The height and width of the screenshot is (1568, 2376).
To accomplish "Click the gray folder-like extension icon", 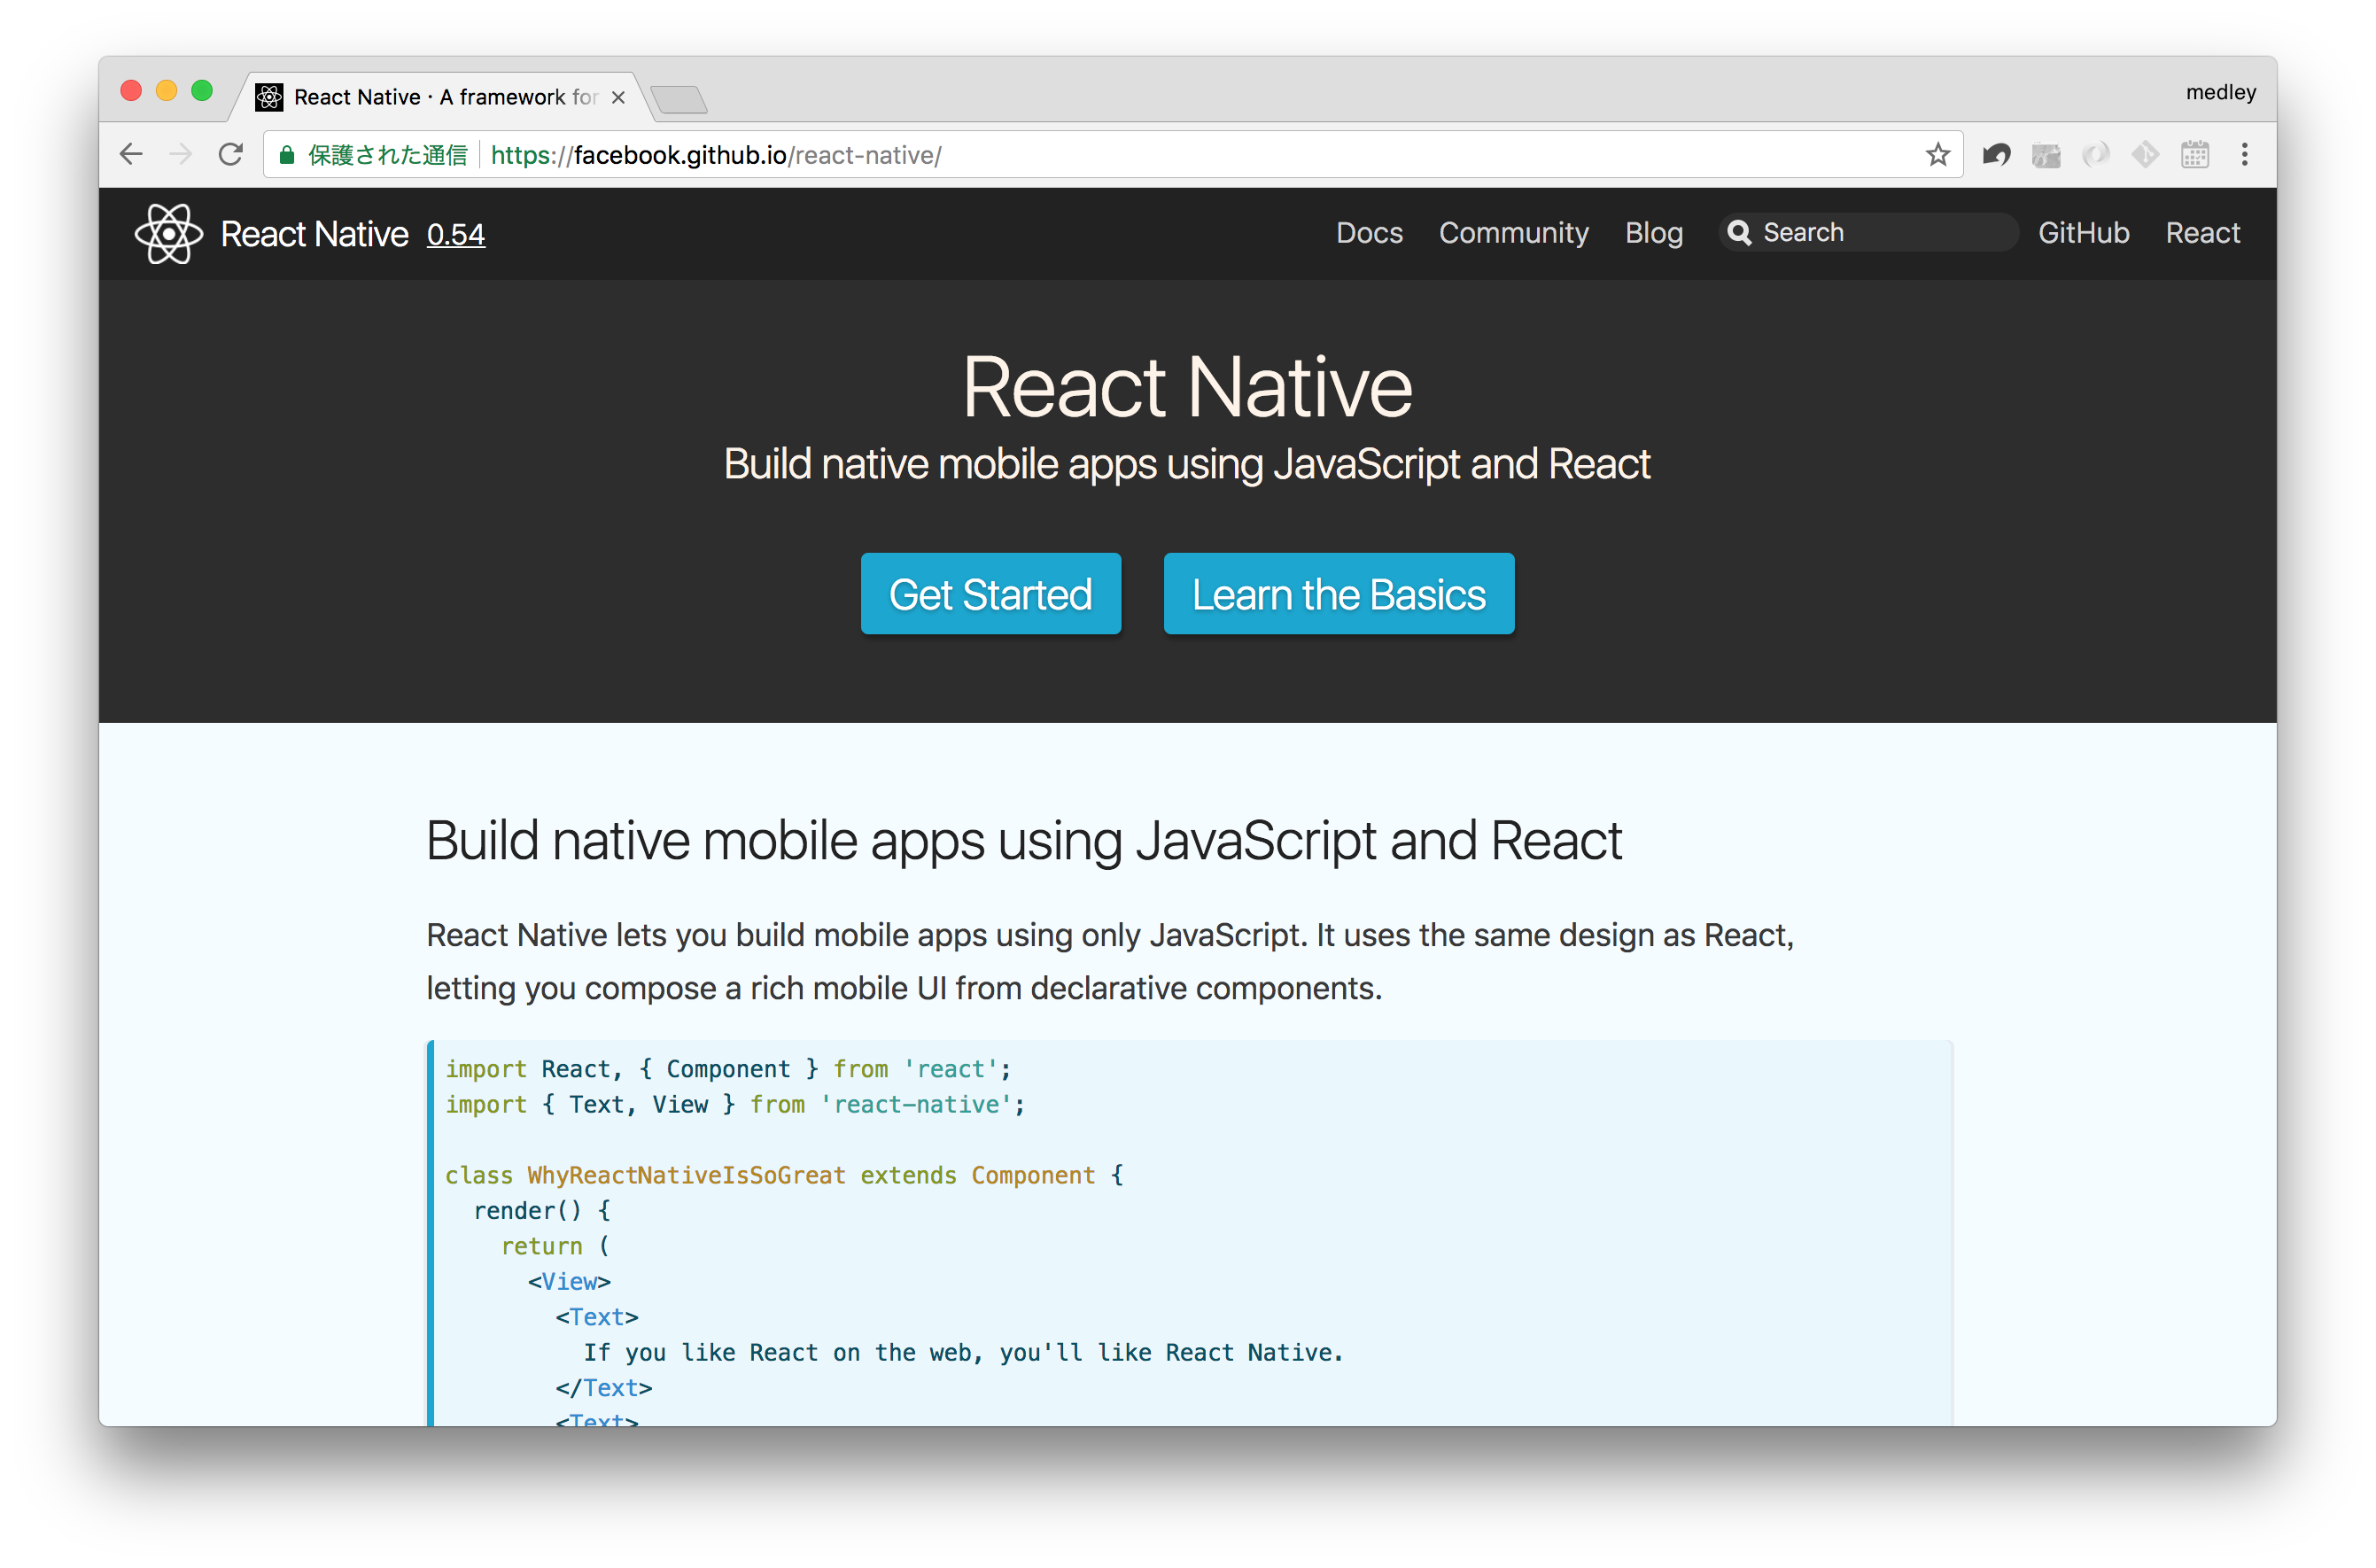I will tap(2046, 155).
